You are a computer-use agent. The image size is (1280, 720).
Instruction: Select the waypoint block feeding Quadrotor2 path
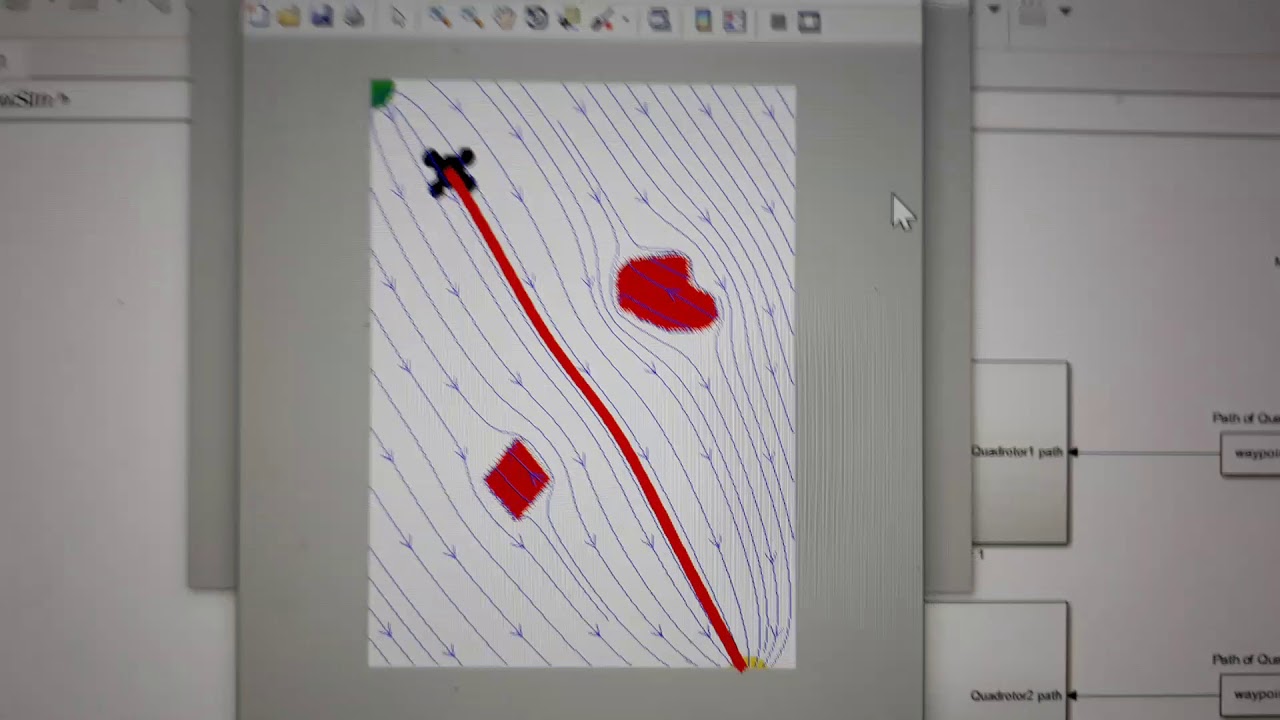point(1250,695)
